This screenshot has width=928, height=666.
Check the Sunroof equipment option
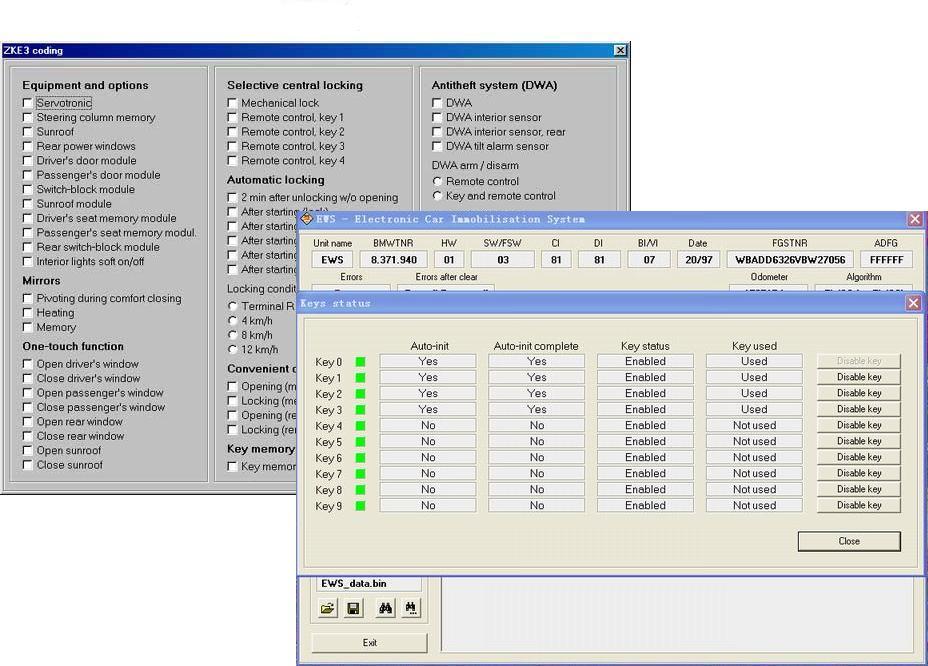coord(27,131)
